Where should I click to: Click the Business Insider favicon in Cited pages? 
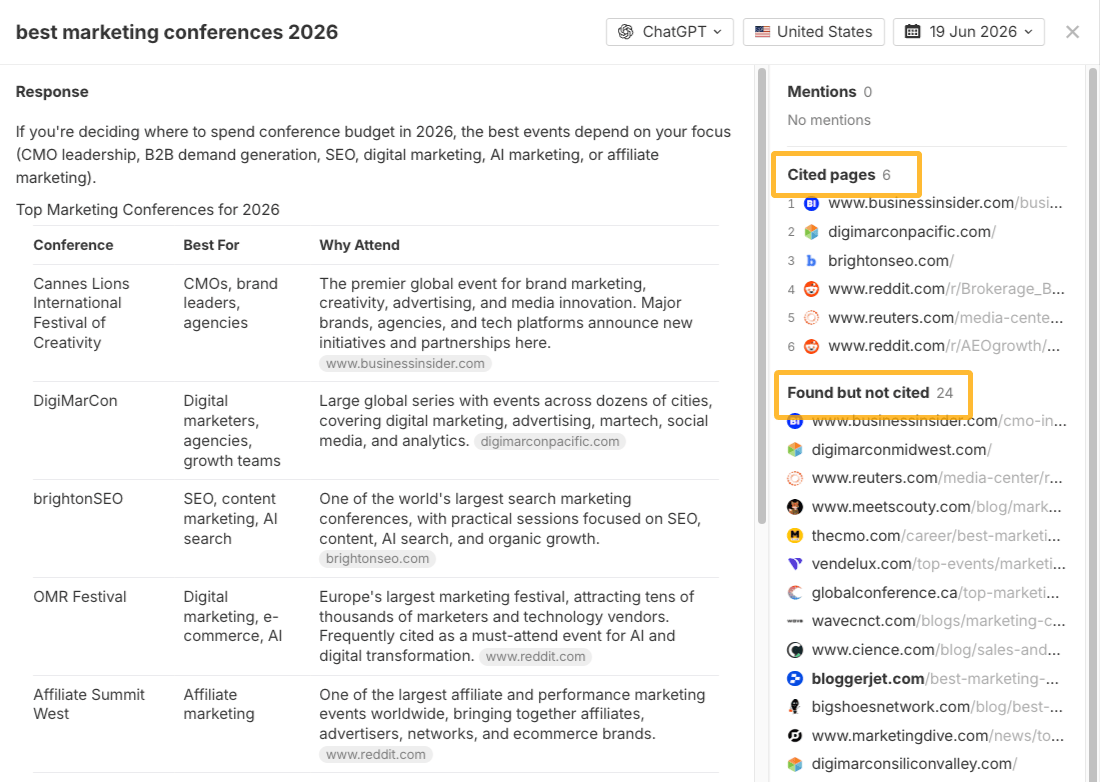pyautogui.click(x=811, y=203)
